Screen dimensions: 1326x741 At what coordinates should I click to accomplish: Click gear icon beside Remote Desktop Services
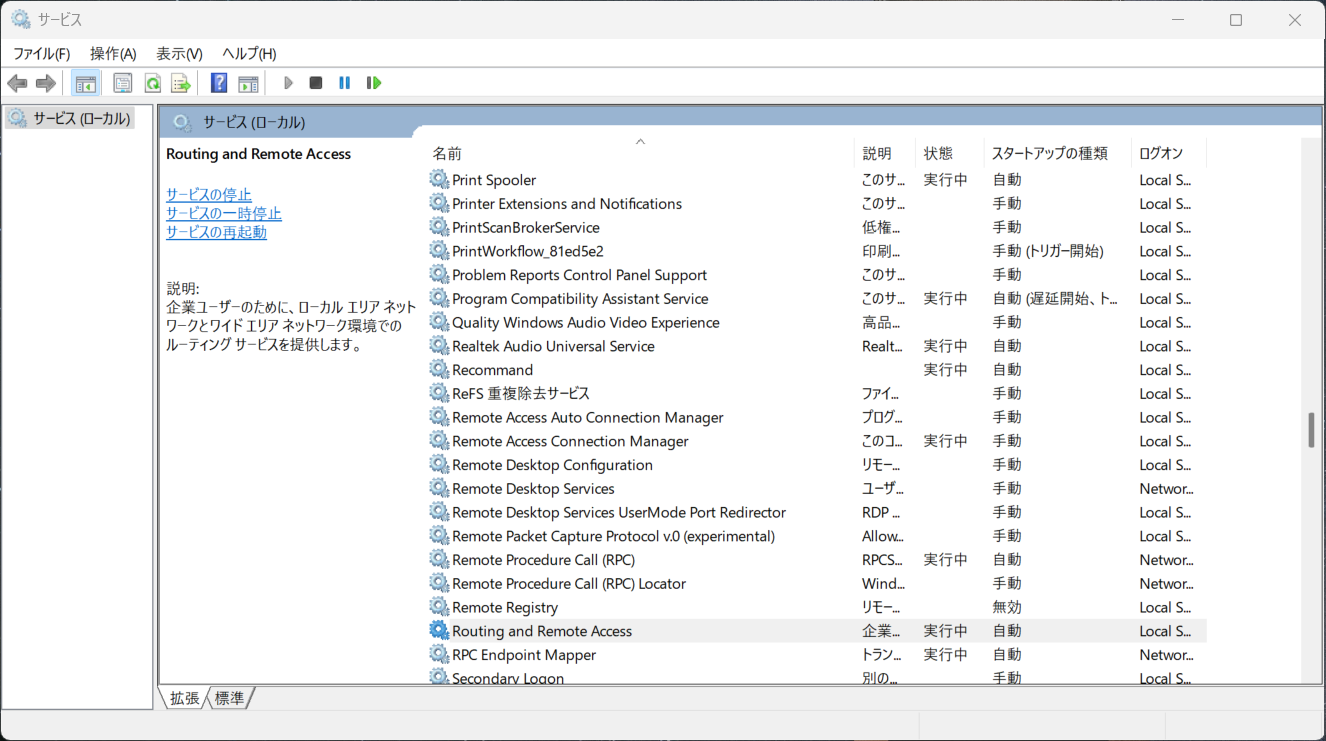click(x=439, y=489)
